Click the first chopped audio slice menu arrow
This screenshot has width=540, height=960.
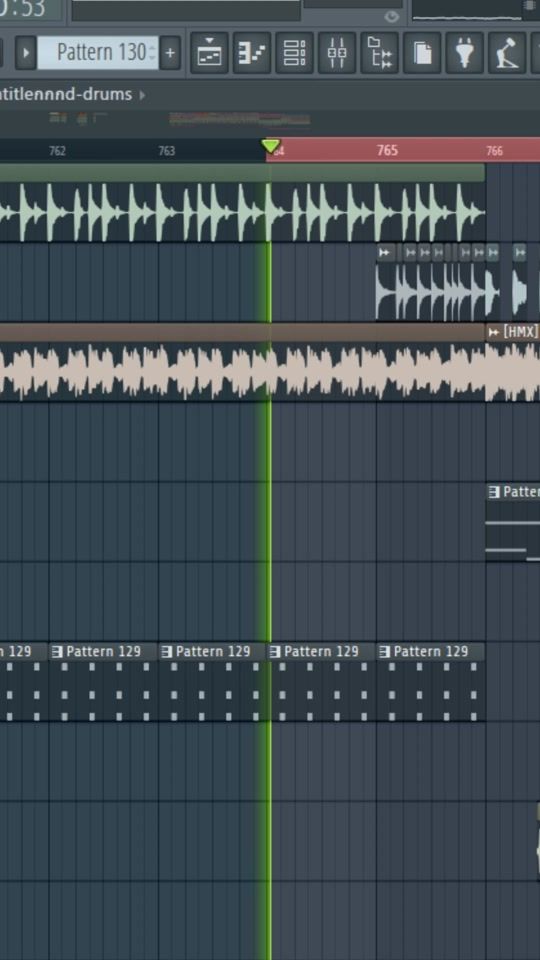pos(384,252)
